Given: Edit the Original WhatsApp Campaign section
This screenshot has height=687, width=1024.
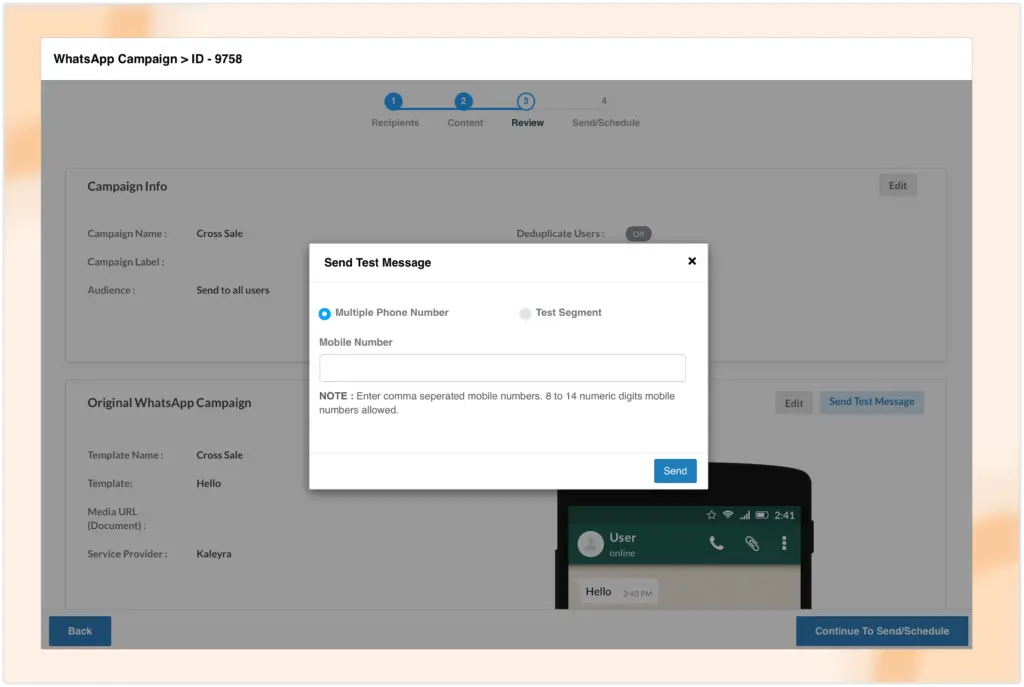Looking at the screenshot, I should tap(793, 403).
